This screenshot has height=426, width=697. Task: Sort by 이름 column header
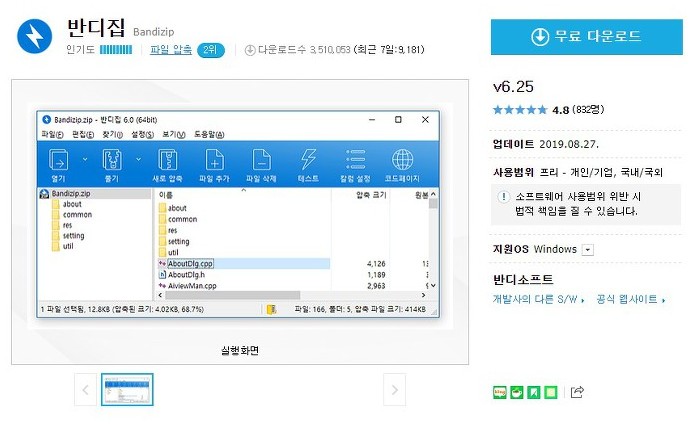[166, 195]
